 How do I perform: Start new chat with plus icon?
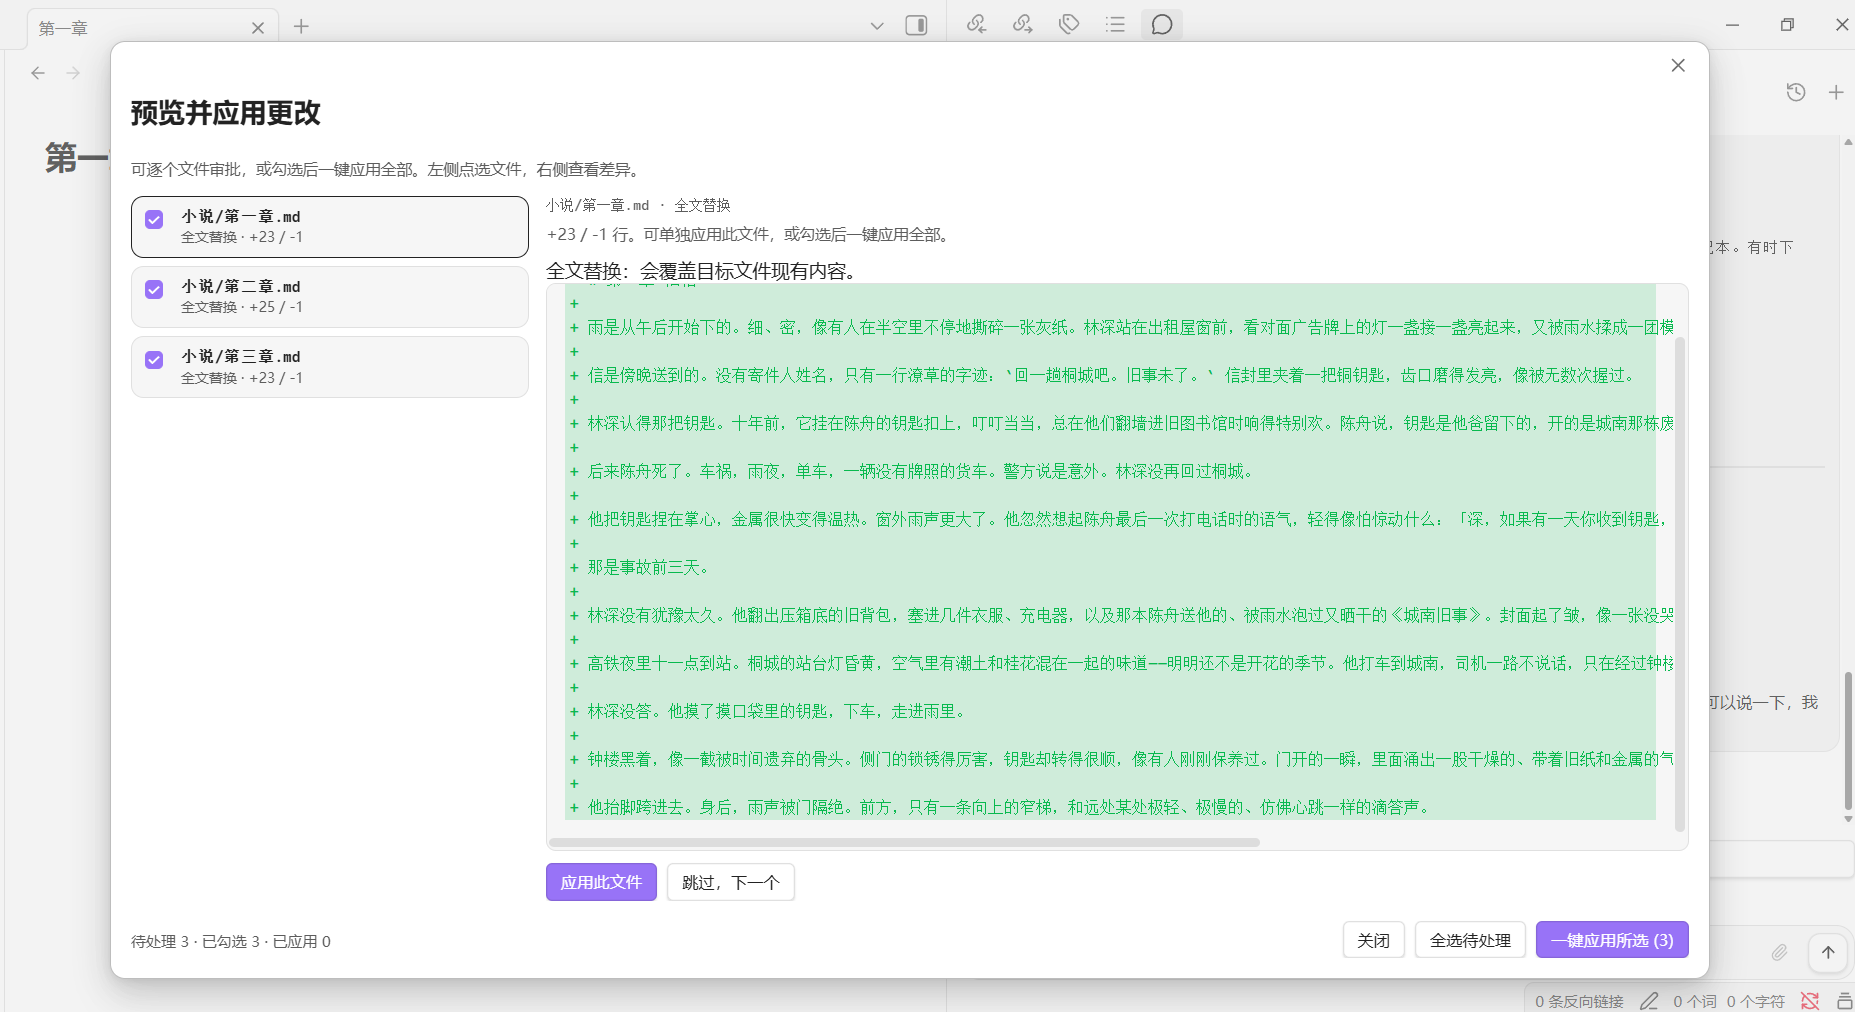(1836, 92)
